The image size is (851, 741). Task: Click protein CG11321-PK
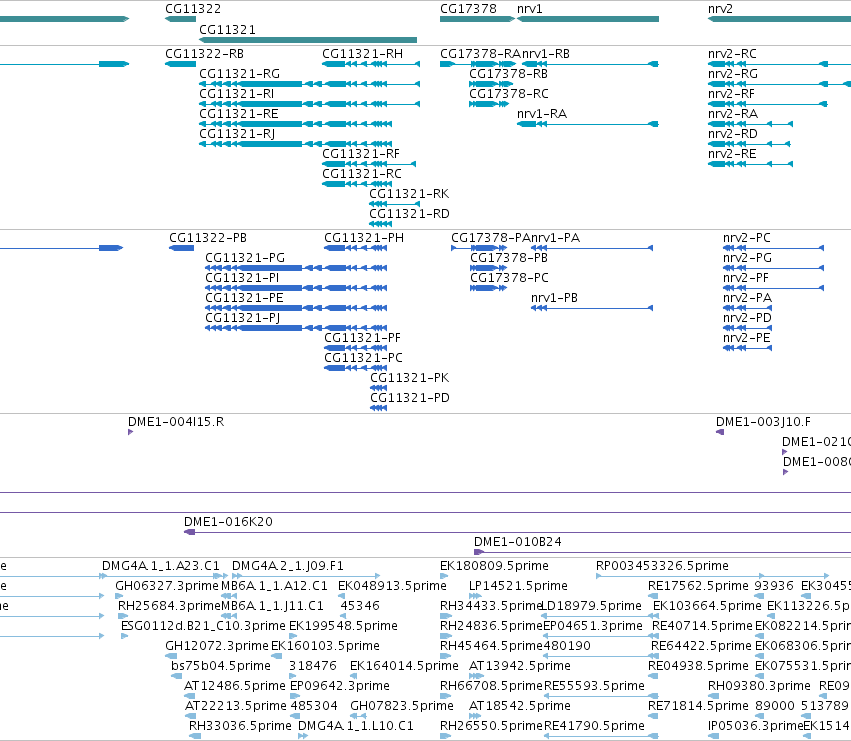pyautogui.click(x=378, y=388)
